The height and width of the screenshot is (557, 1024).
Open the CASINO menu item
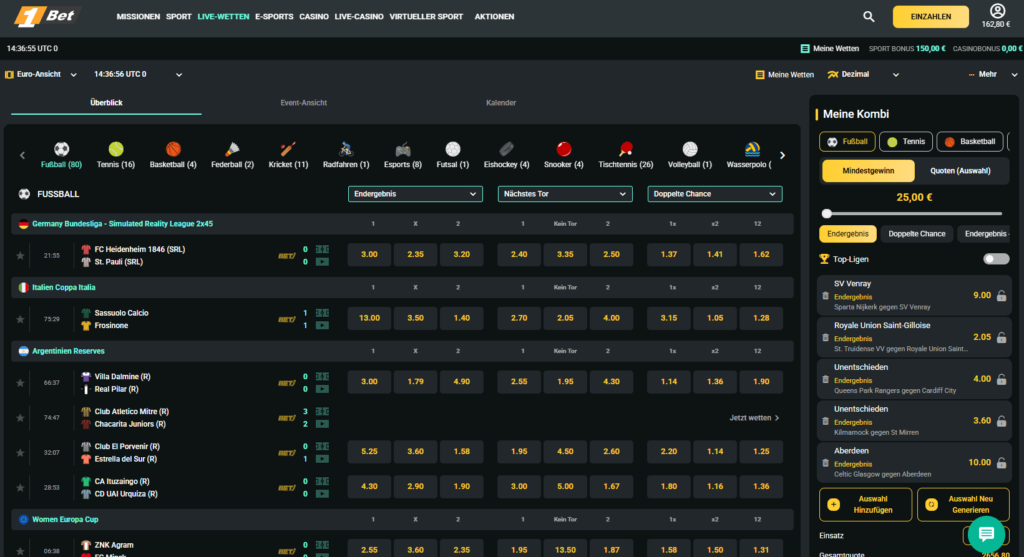pos(314,17)
